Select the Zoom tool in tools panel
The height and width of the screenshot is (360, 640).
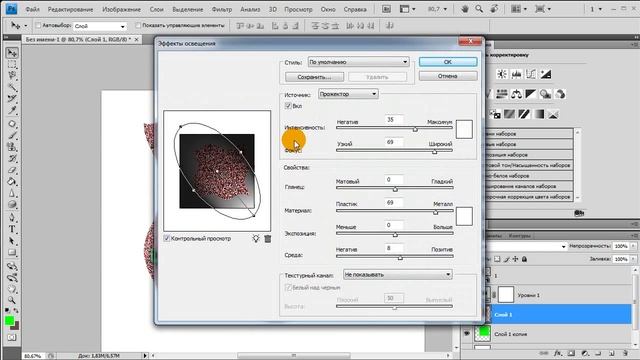(x=12, y=301)
